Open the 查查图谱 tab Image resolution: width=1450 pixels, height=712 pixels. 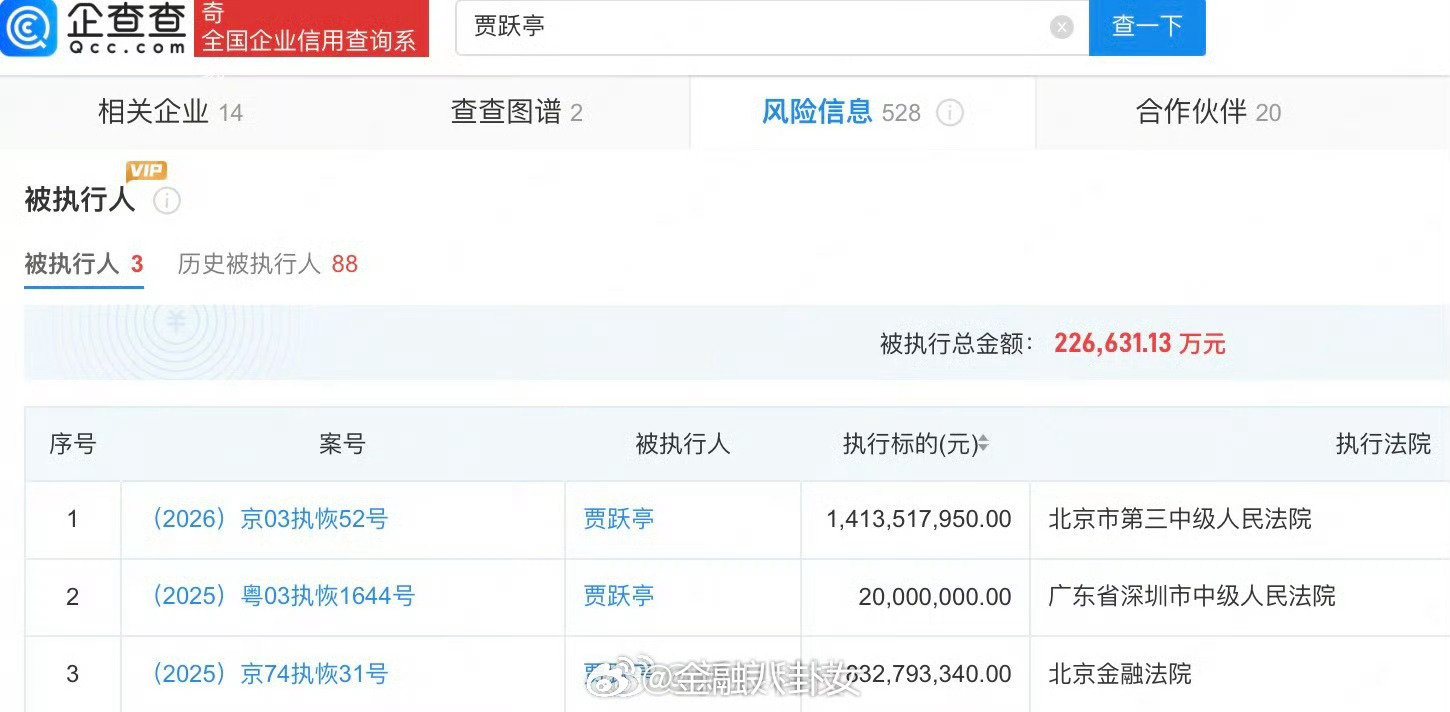[x=517, y=113]
